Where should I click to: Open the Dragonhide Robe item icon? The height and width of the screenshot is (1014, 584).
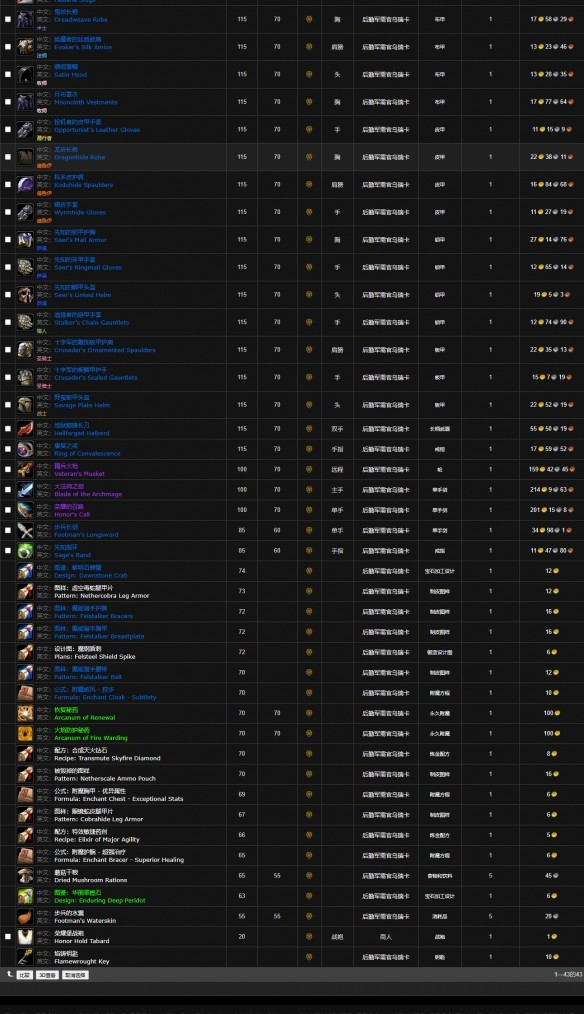coord(25,156)
